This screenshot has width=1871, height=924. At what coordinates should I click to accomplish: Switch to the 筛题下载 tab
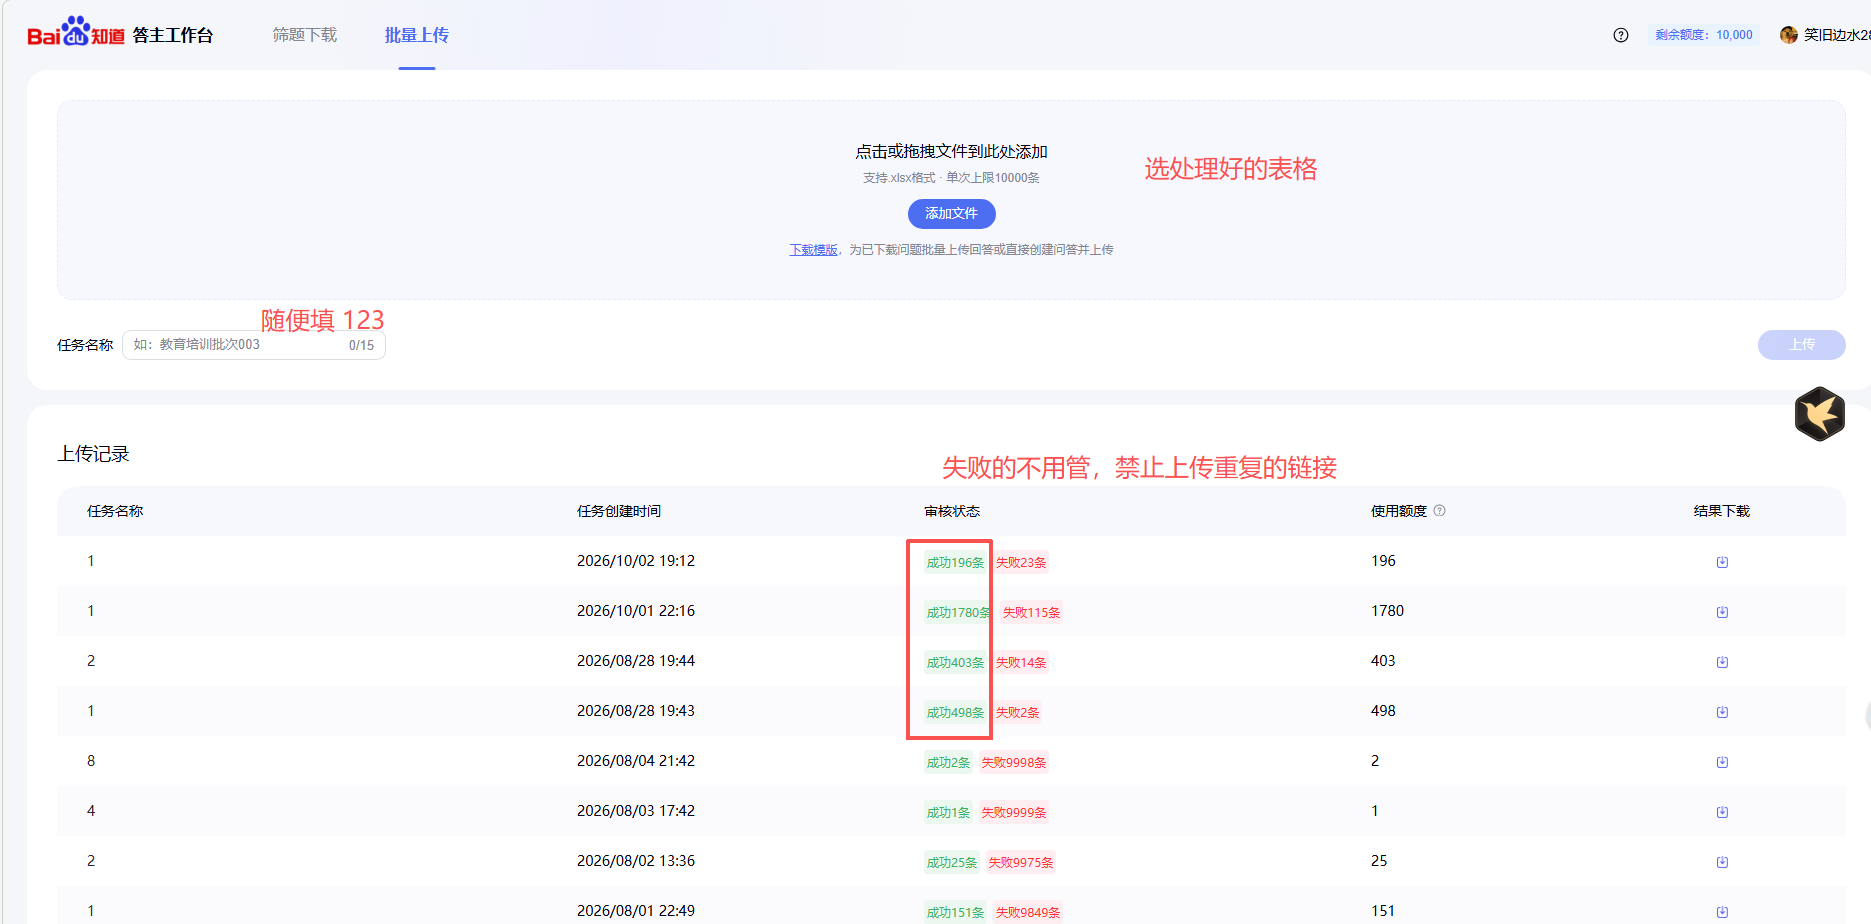305,35
